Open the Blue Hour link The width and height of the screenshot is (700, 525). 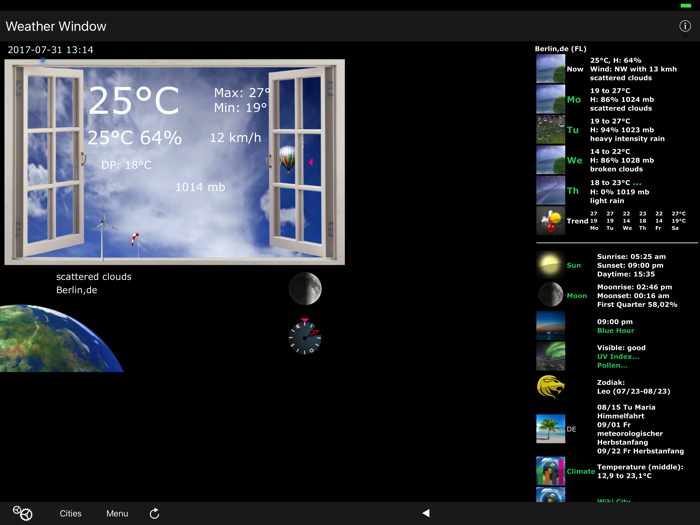tap(616, 330)
